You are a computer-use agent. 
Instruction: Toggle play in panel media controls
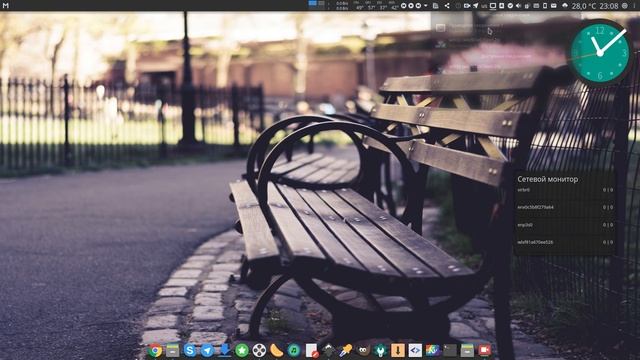(x=411, y=6)
